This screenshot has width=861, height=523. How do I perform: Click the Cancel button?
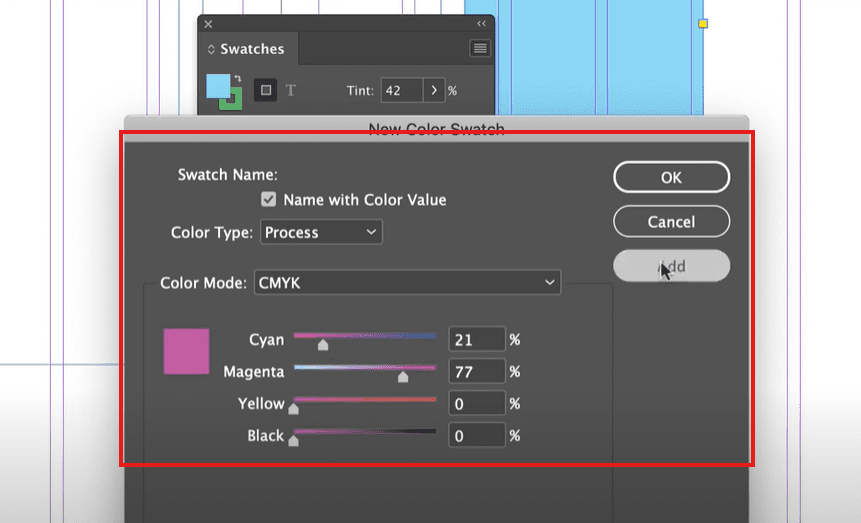point(671,221)
